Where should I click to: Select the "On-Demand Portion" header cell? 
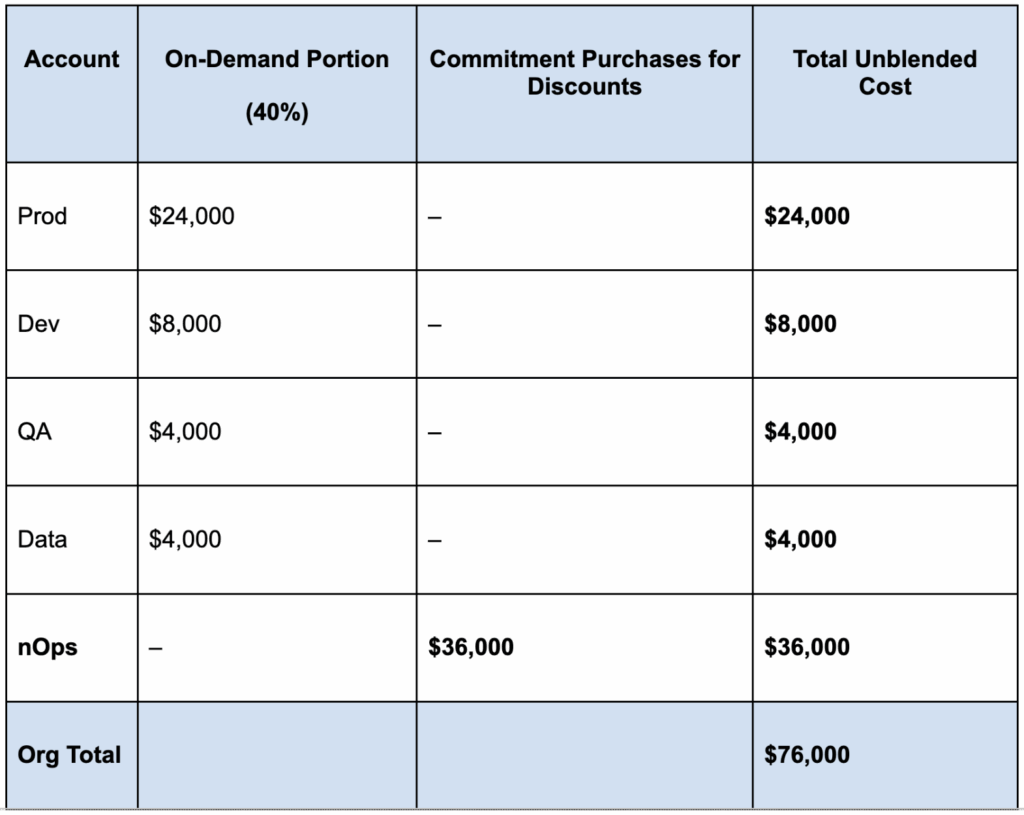(x=277, y=60)
